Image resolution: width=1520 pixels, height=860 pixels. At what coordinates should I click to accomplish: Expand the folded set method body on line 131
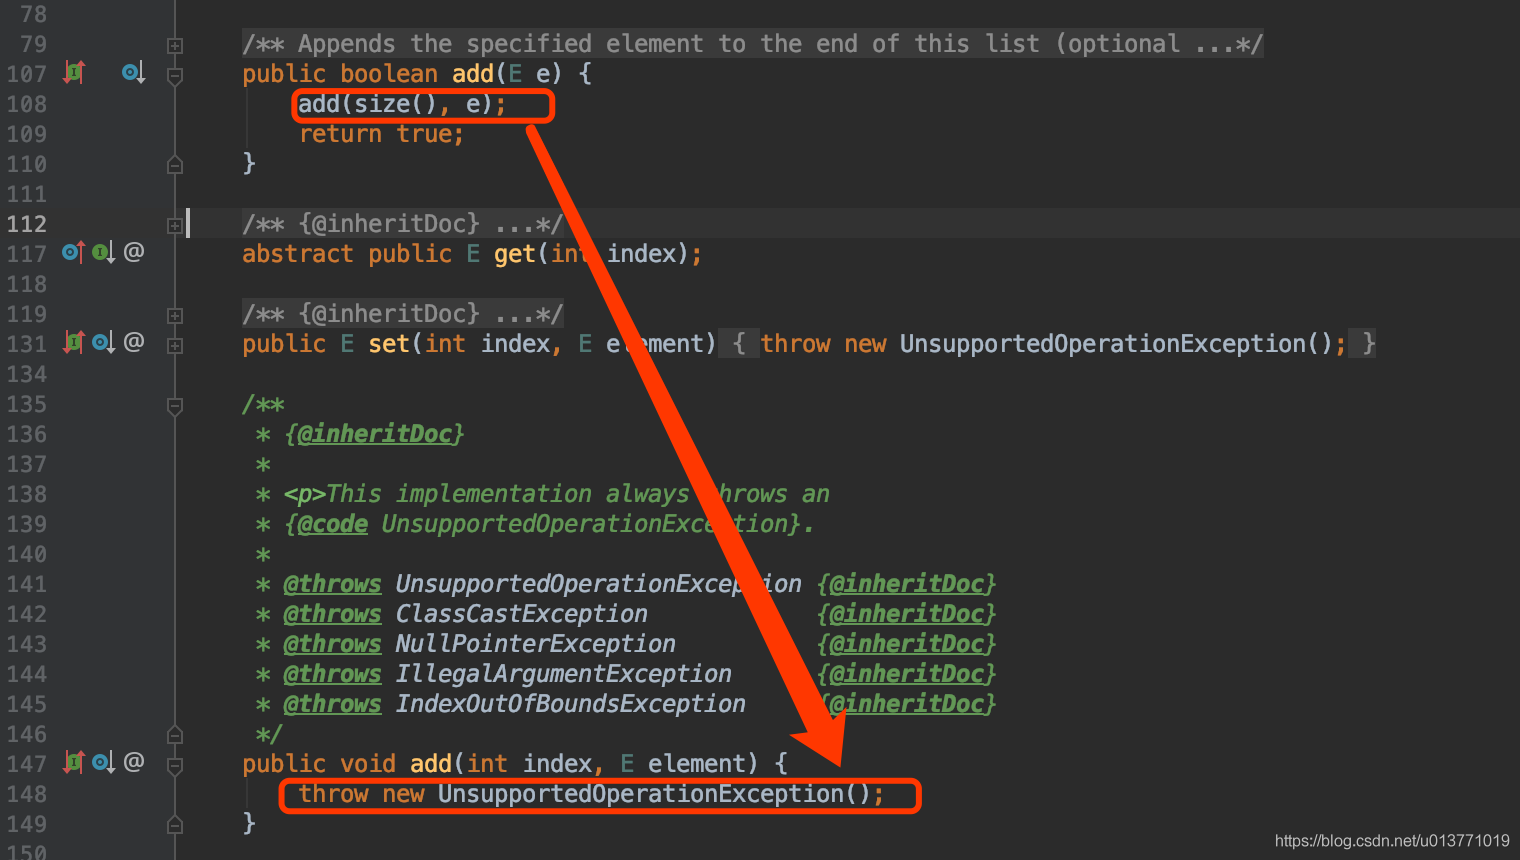[175, 345]
